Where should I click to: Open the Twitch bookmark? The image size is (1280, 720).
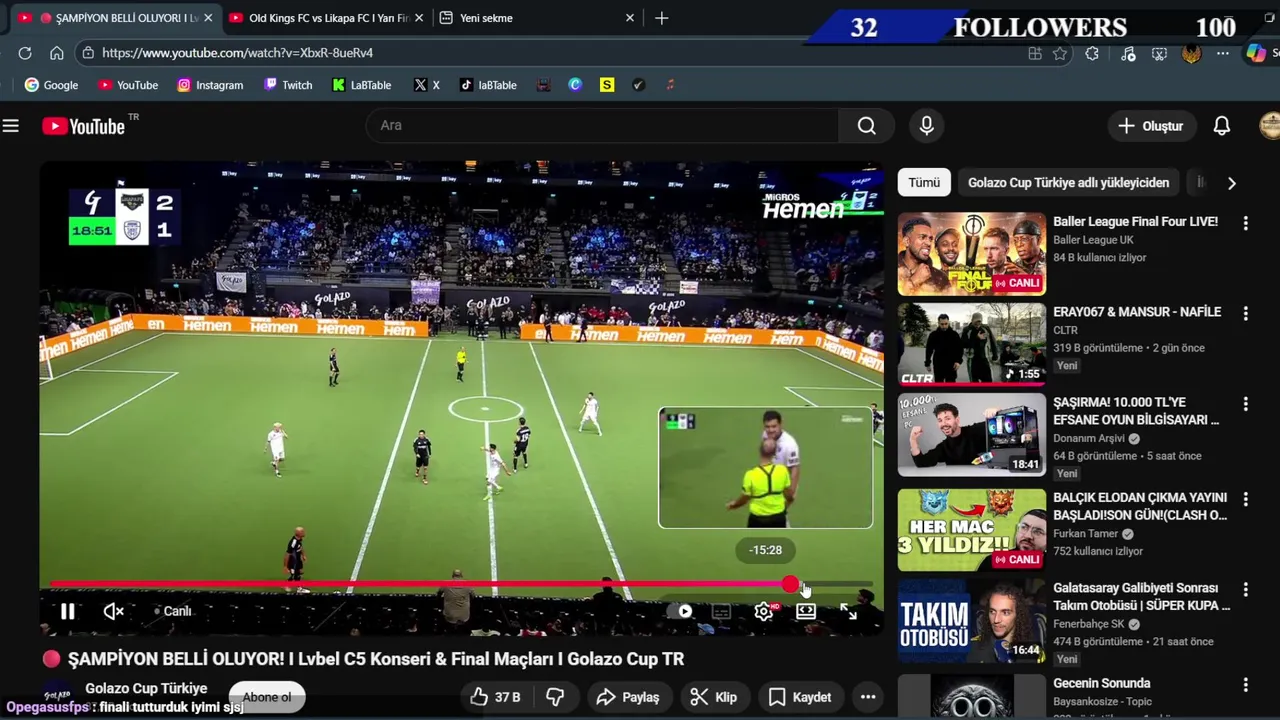coord(288,85)
